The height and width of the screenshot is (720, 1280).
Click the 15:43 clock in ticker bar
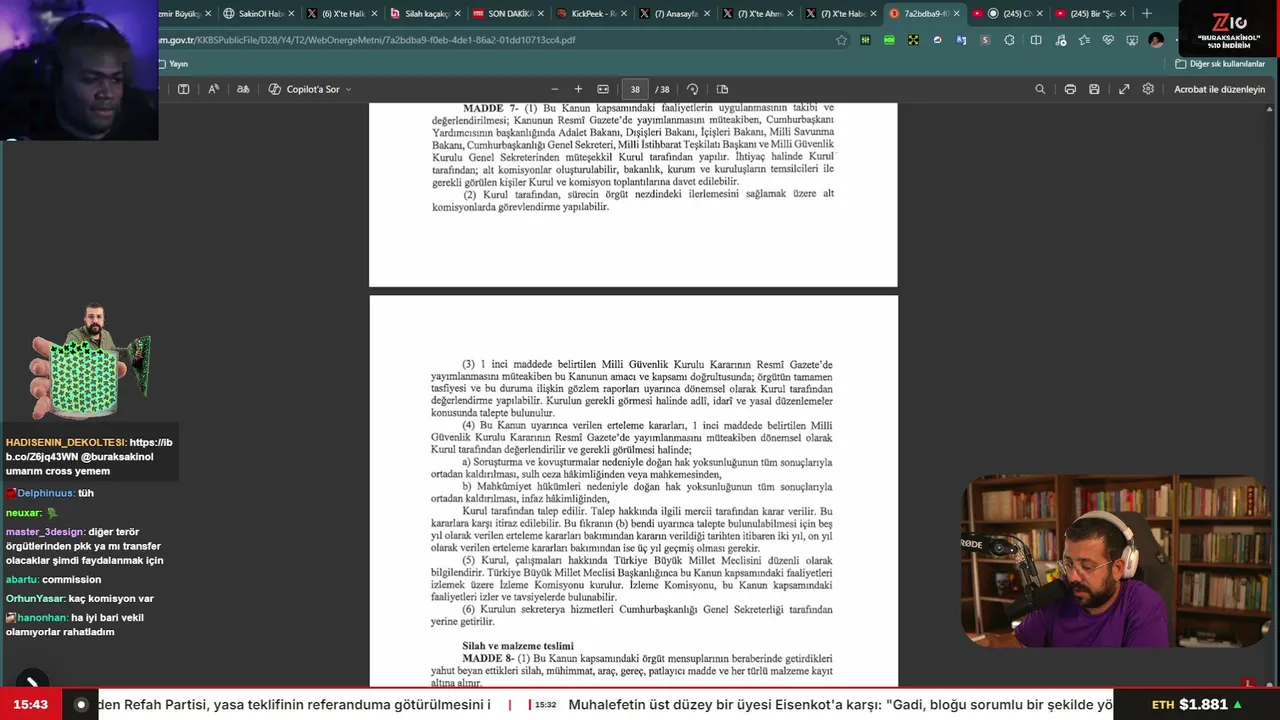[31, 704]
